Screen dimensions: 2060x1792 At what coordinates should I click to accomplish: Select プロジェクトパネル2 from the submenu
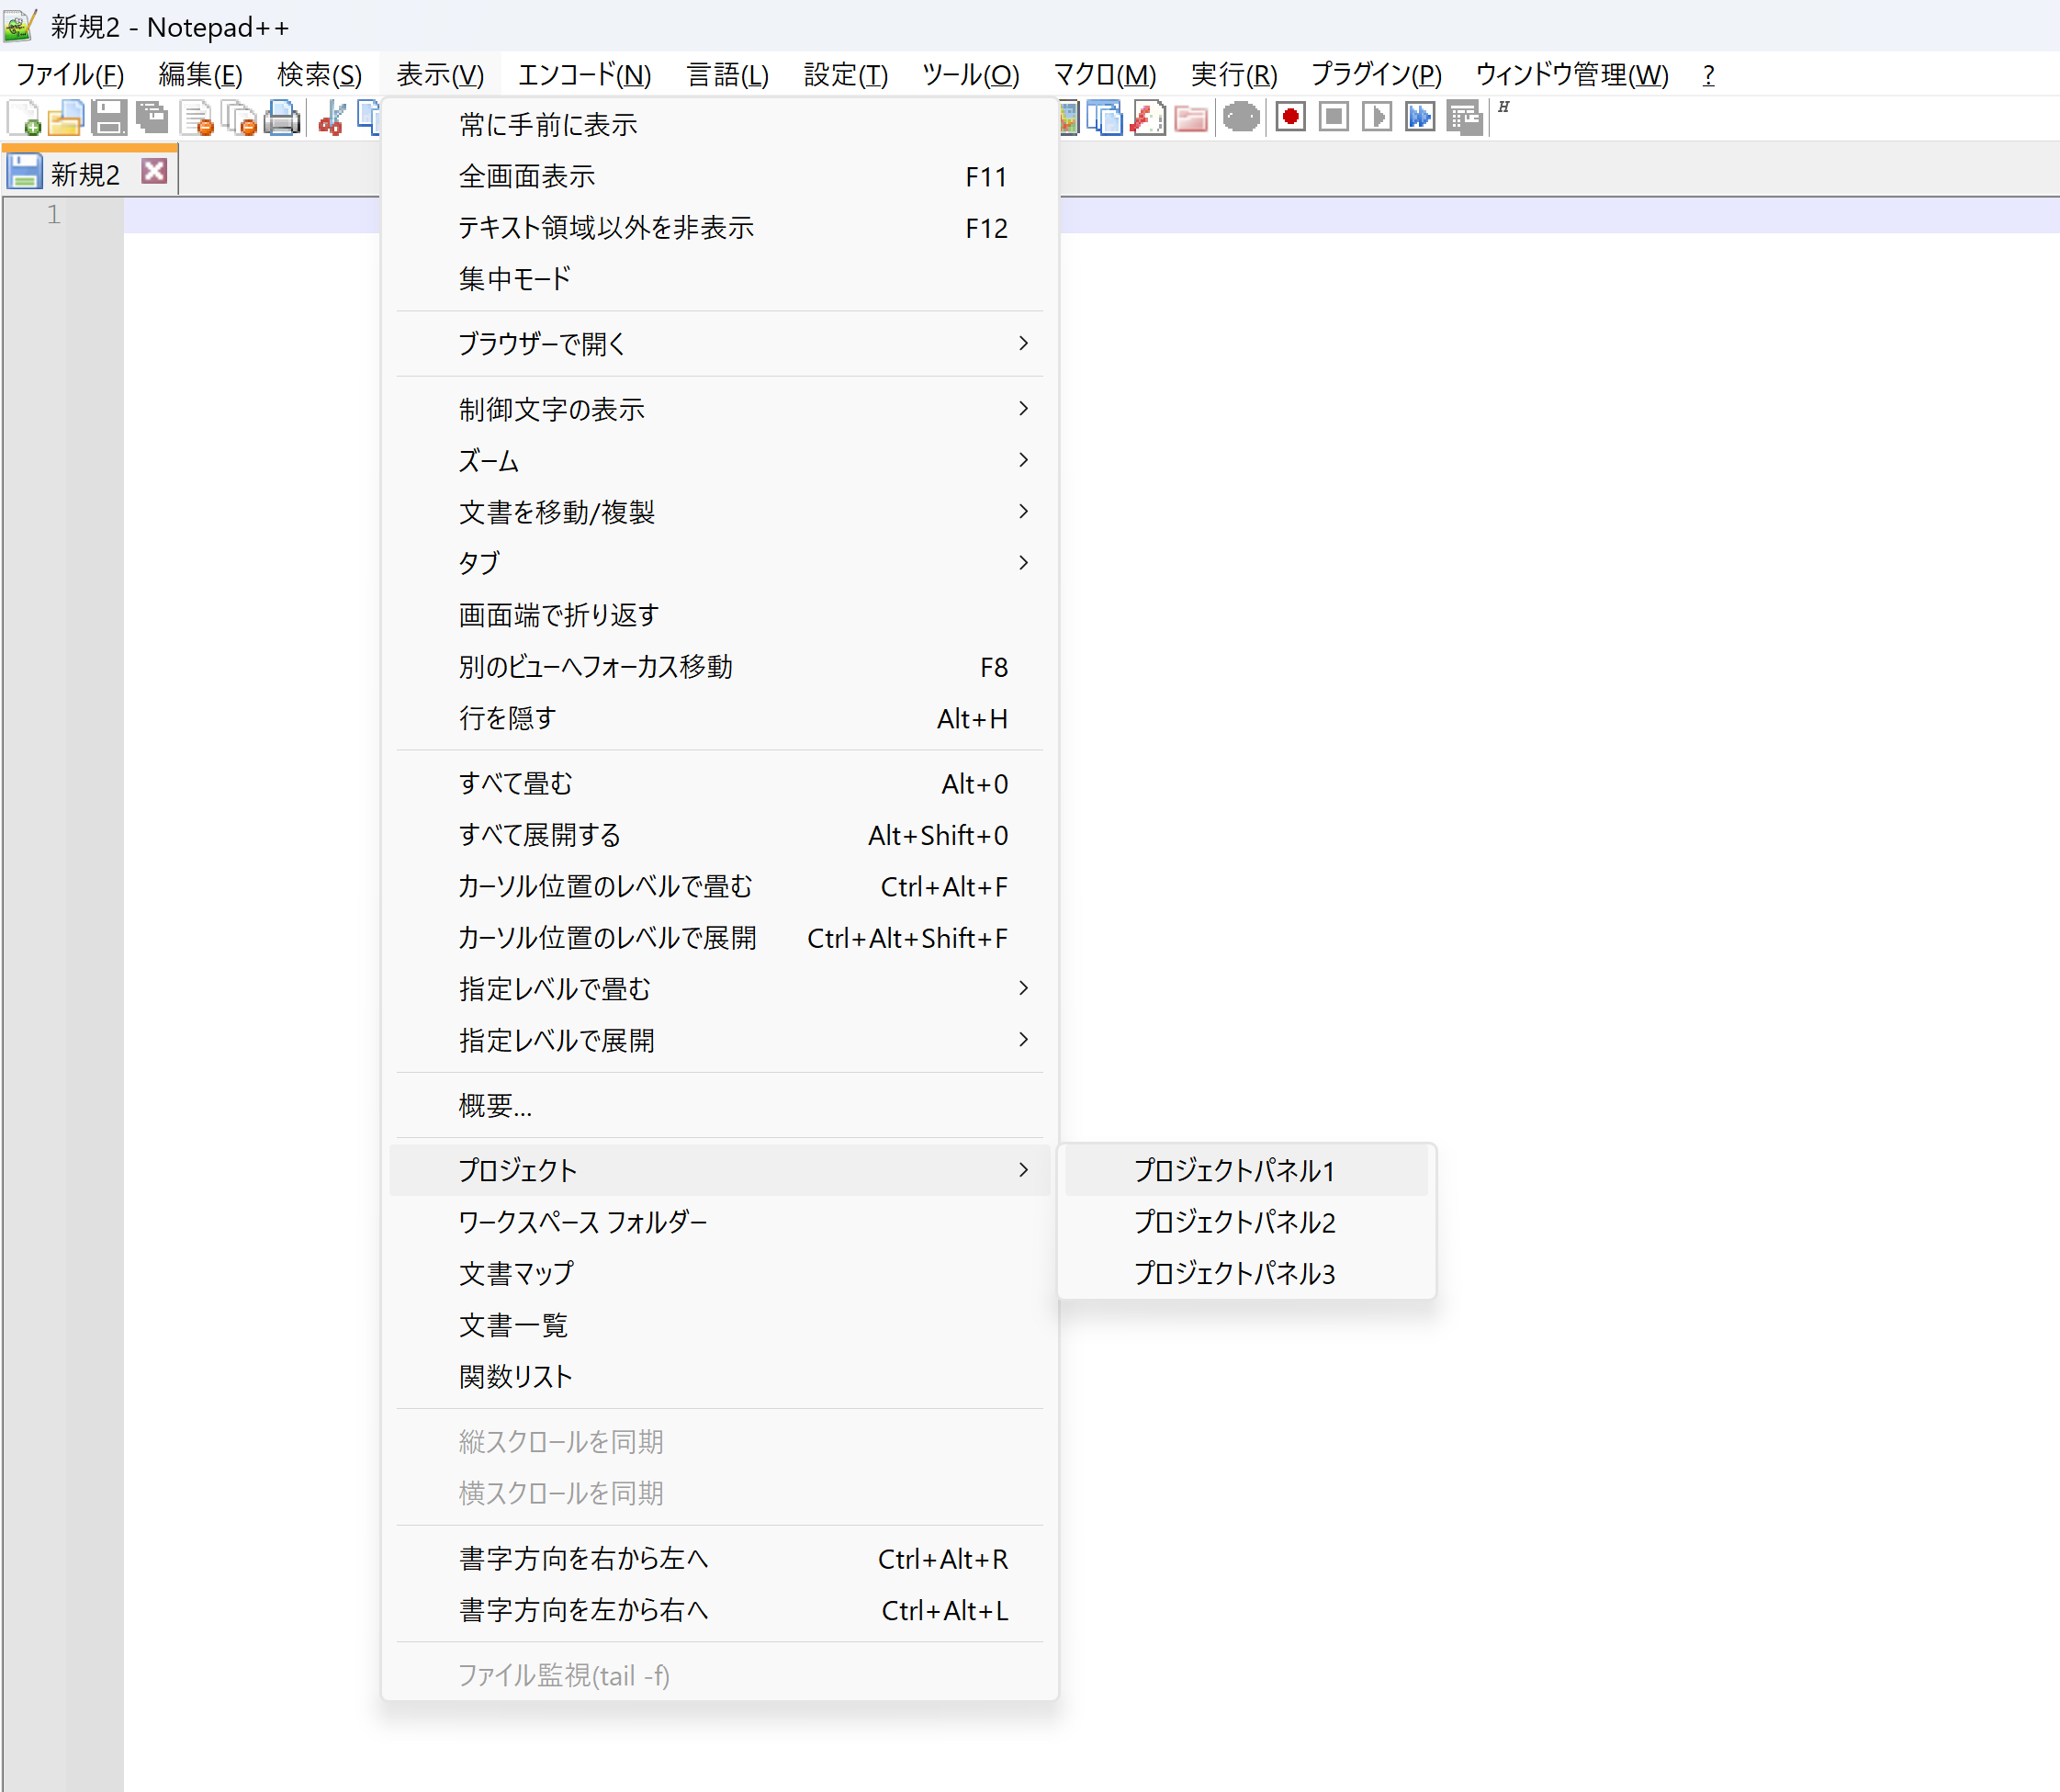[1234, 1222]
